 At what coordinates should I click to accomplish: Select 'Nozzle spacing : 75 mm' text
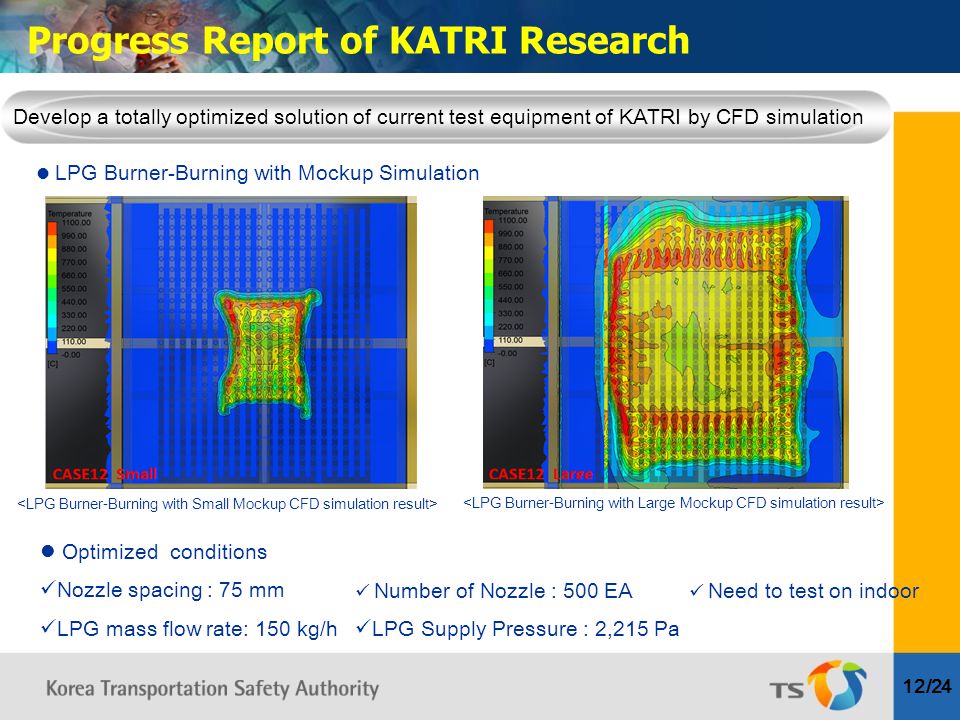coord(170,590)
